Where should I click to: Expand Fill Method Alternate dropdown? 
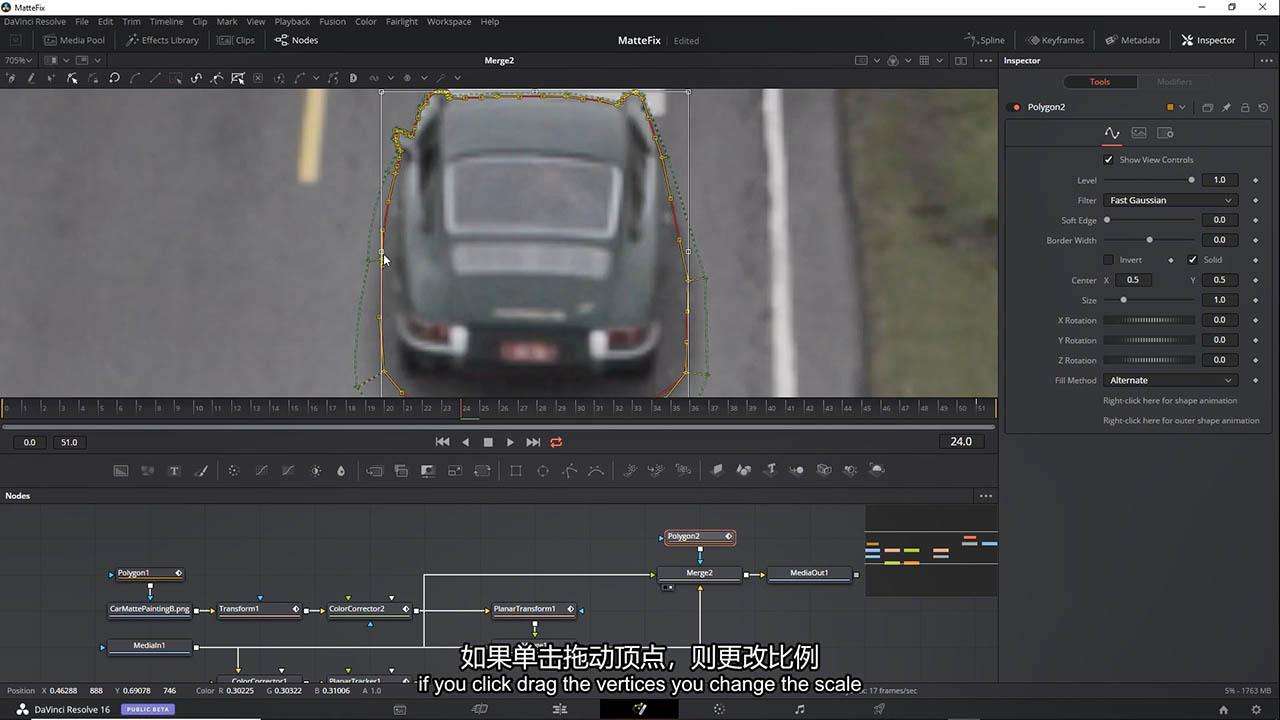point(1171,380)
